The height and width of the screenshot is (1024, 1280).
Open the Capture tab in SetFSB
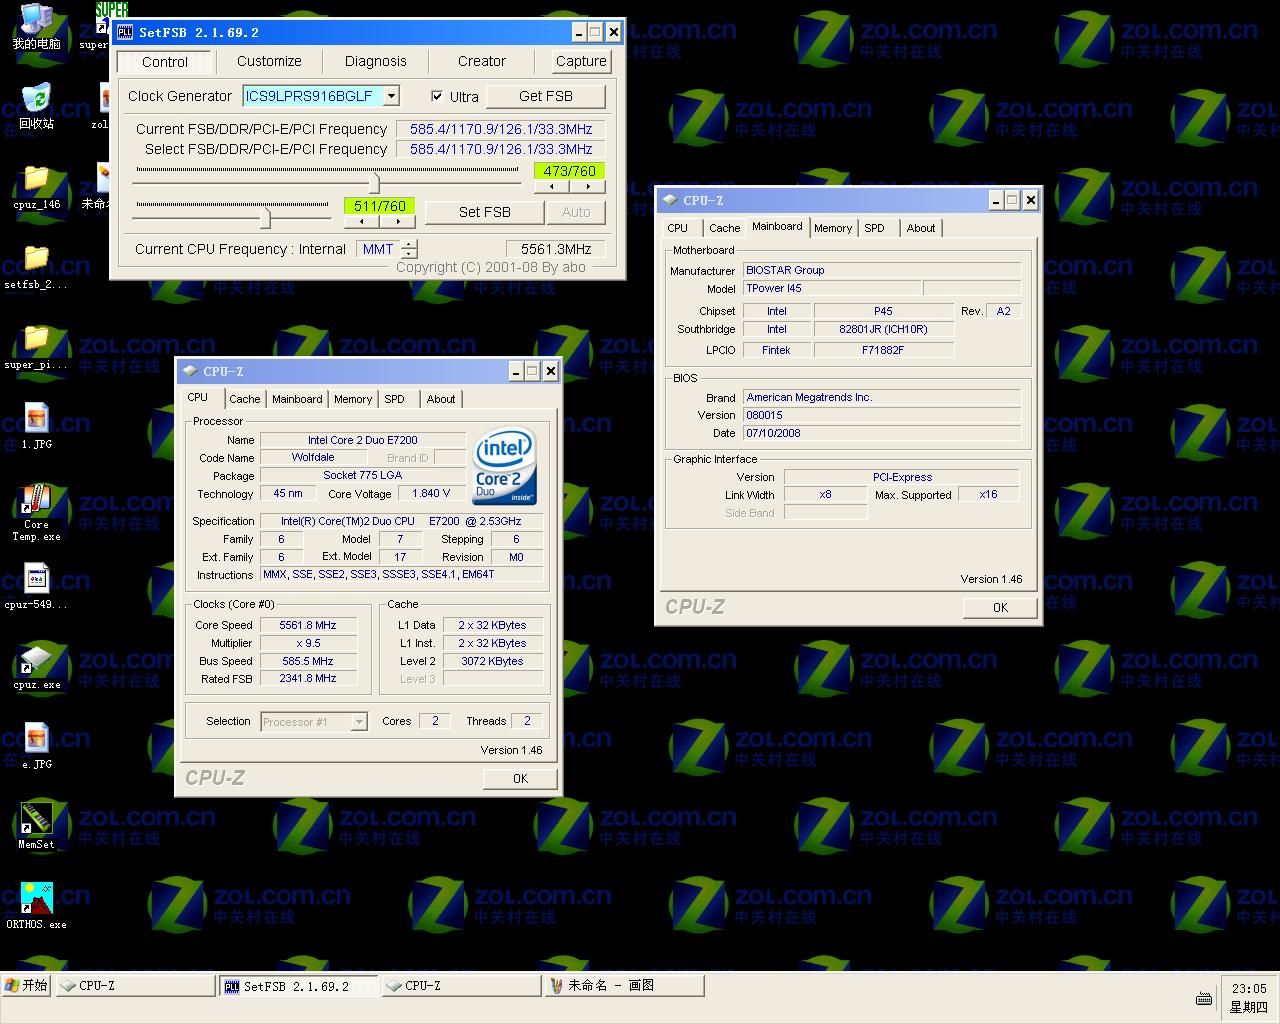pos(581,61)
